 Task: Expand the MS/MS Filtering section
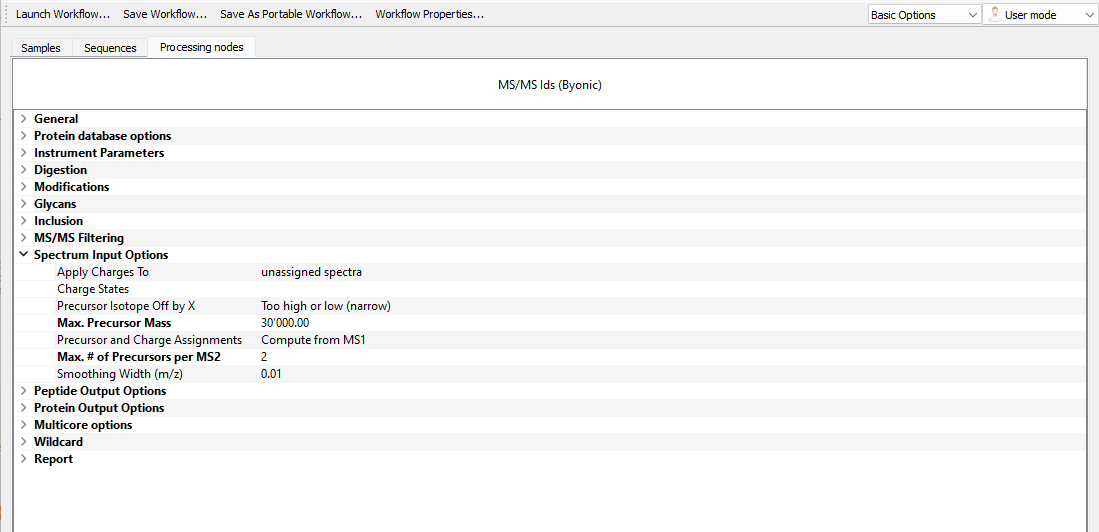click(x=24, y=238)
